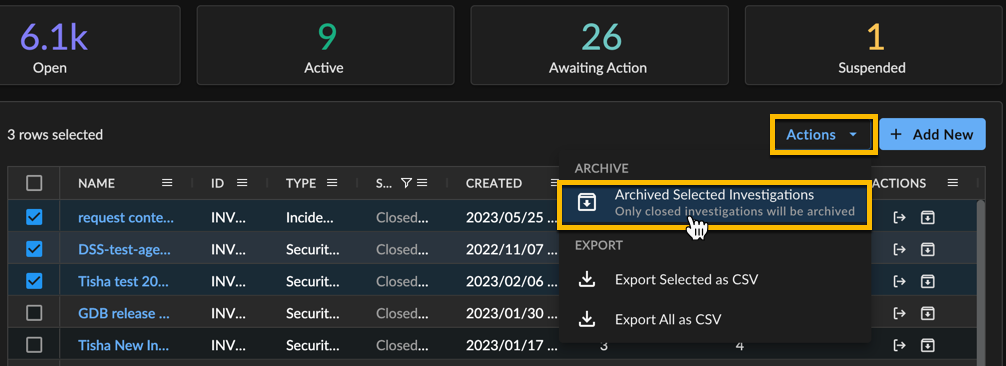Image resolution: width=1006 pixels, height=366 pixels.
Task: Uncheck the request conte... row checkbox
Action: (34, 218)
